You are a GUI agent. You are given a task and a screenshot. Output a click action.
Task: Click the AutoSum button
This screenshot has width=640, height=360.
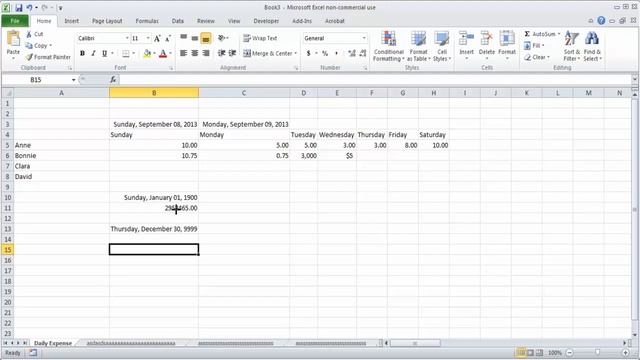540,34
